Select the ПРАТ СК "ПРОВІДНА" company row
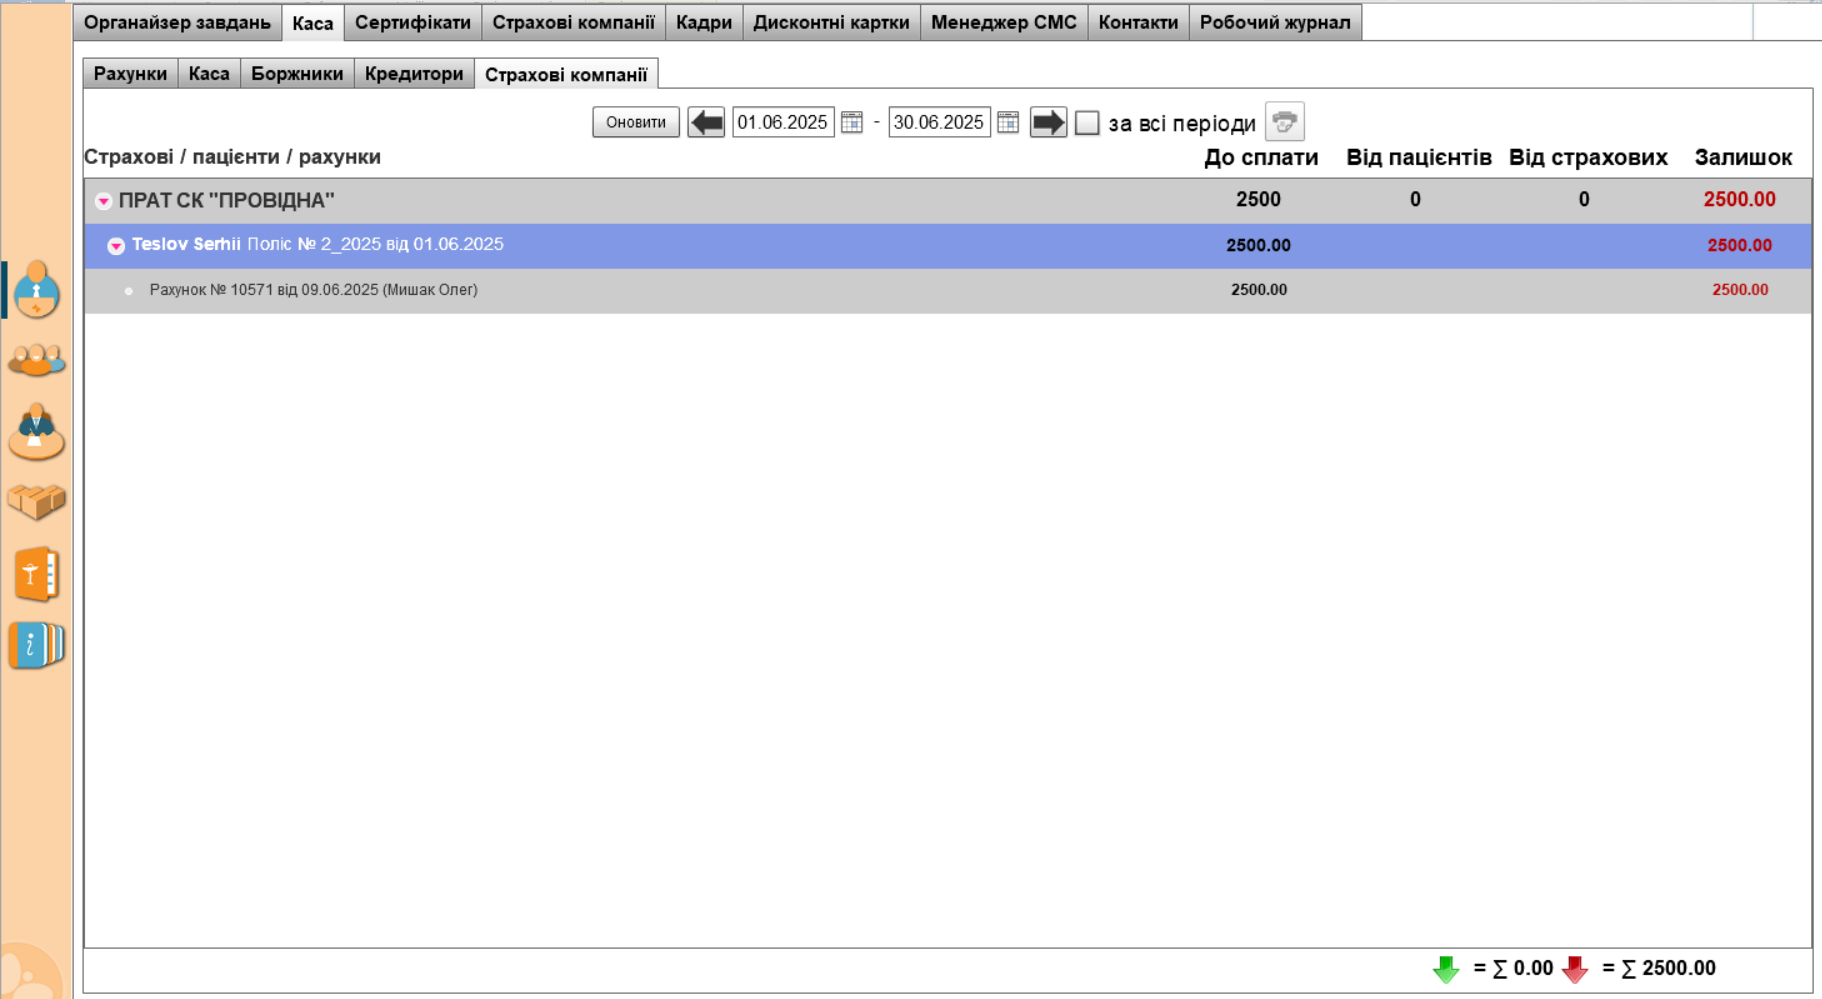 (x=947, y=200)
